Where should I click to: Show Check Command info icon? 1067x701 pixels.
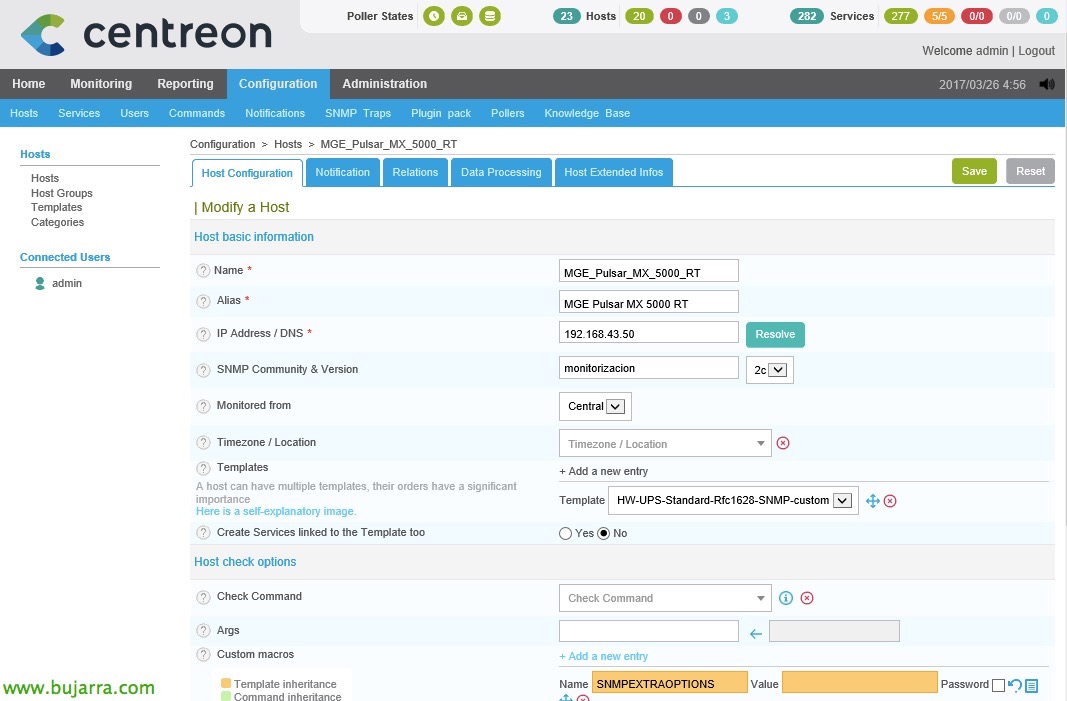tap(786, 598)
